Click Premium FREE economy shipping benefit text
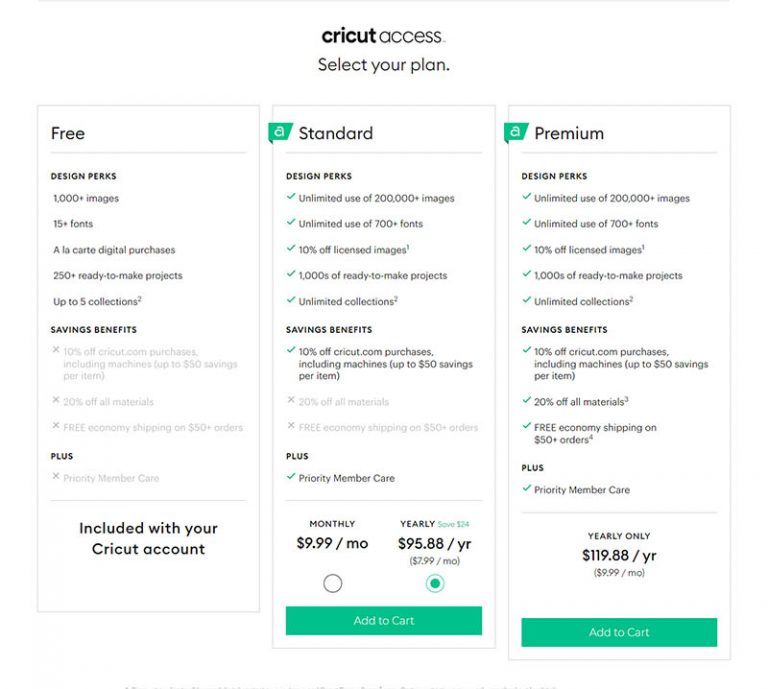Screen dimensions: 768x689 (595, 433)
